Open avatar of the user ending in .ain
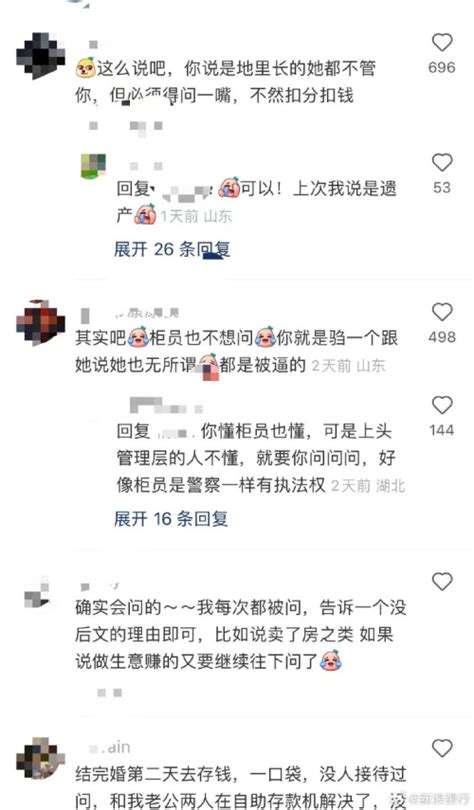Viewport: 474px width, 810px height. [41, 758]
